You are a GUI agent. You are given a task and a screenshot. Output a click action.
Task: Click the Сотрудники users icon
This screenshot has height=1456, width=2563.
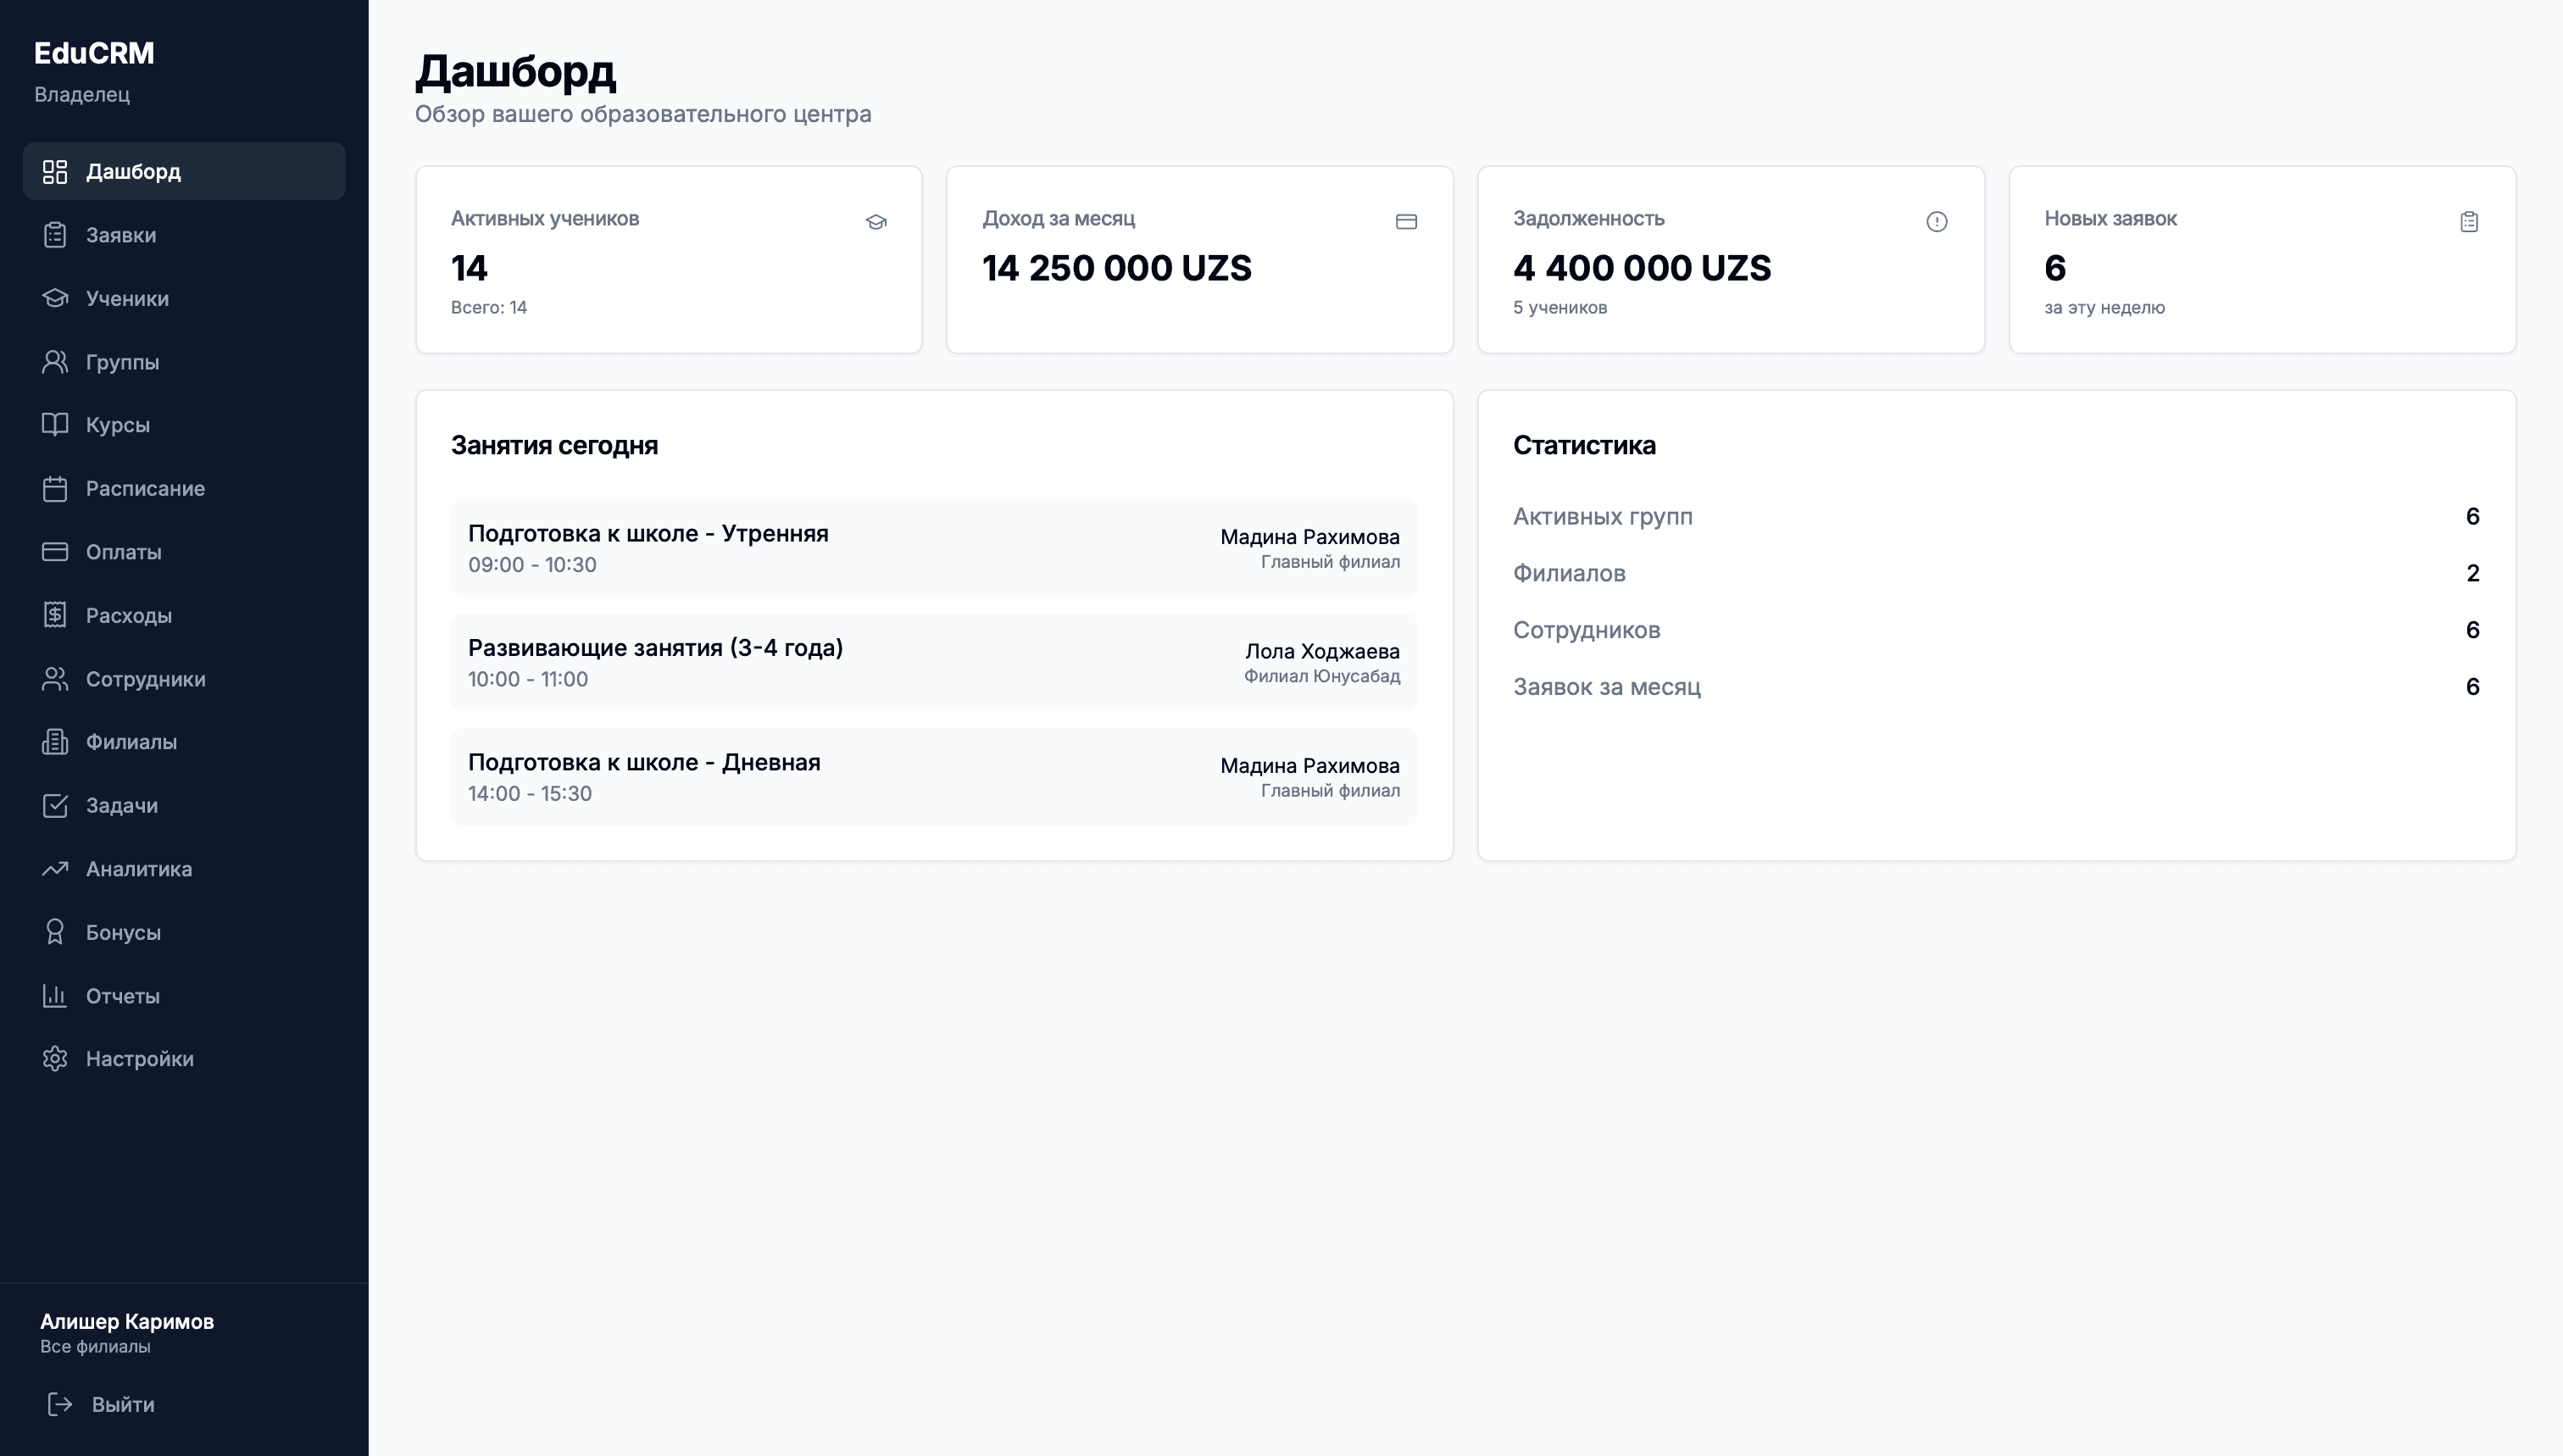click(55, 679)
